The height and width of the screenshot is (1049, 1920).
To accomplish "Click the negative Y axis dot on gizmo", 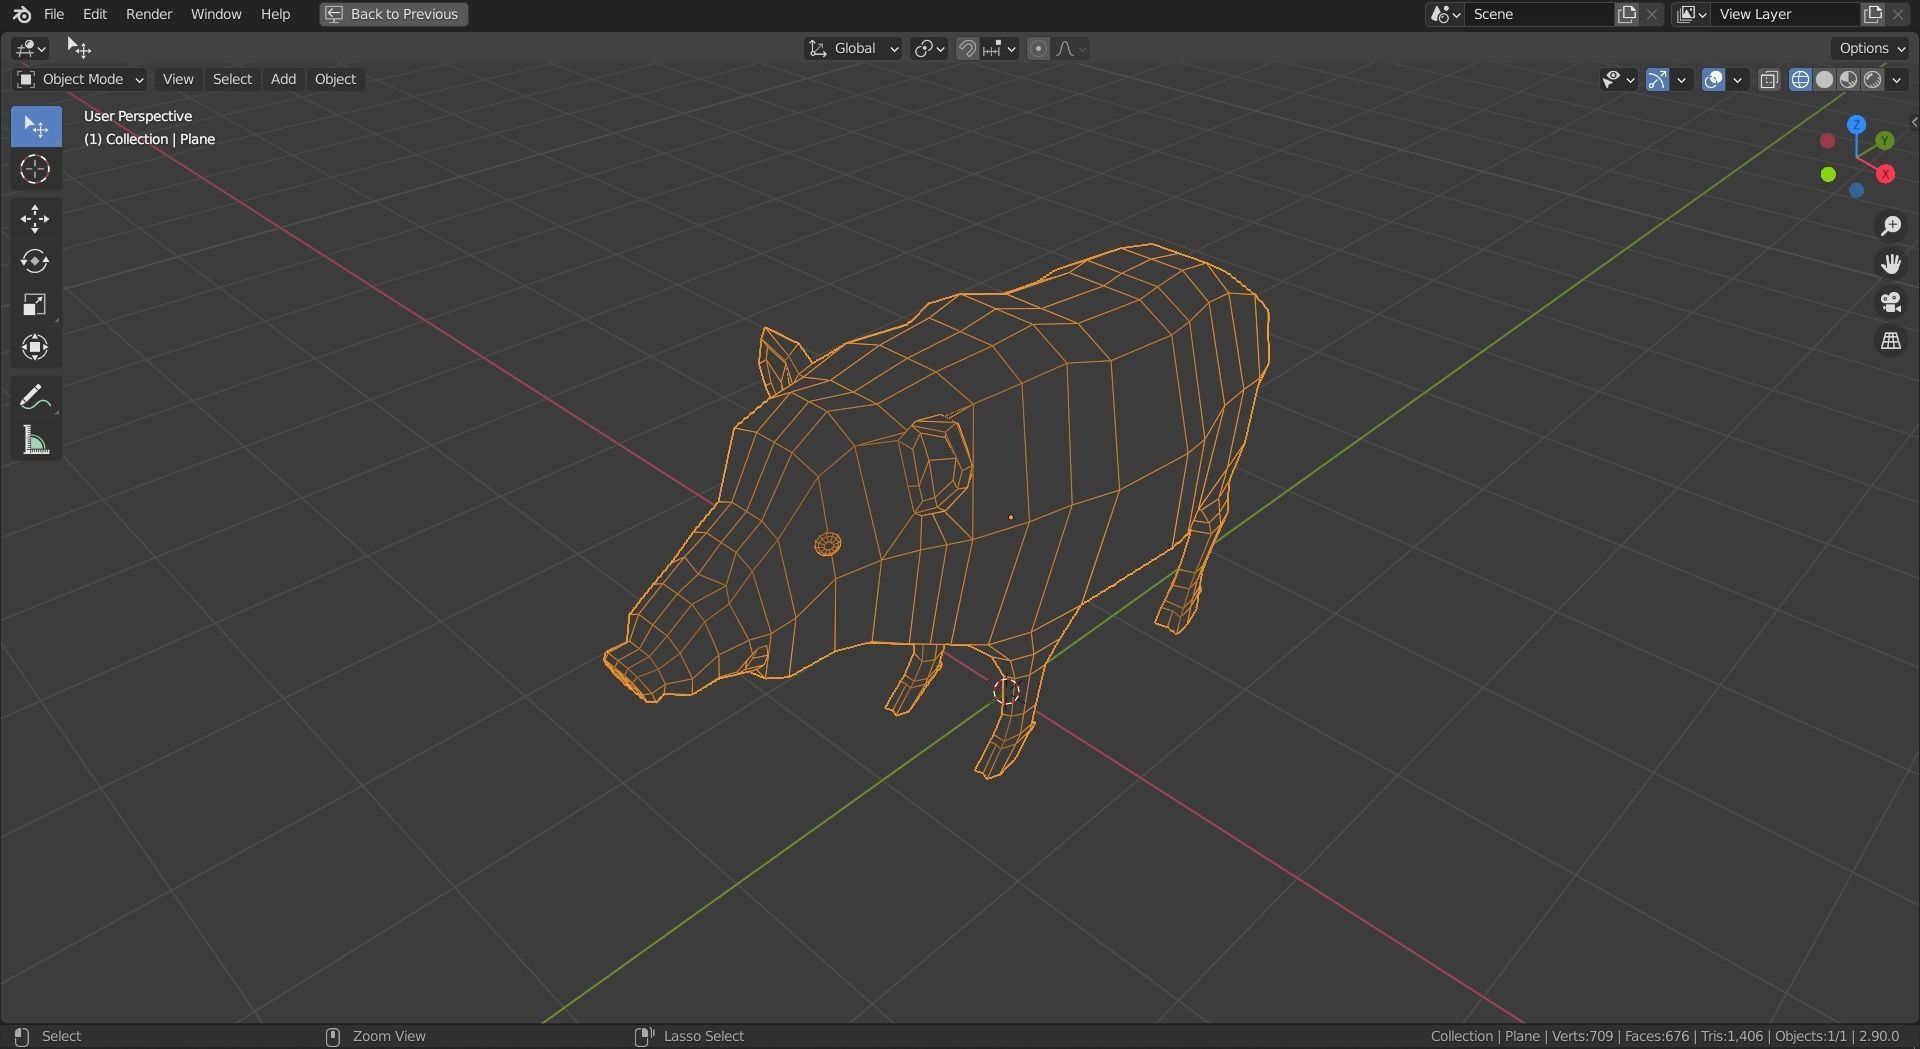I will point(1828,175).
